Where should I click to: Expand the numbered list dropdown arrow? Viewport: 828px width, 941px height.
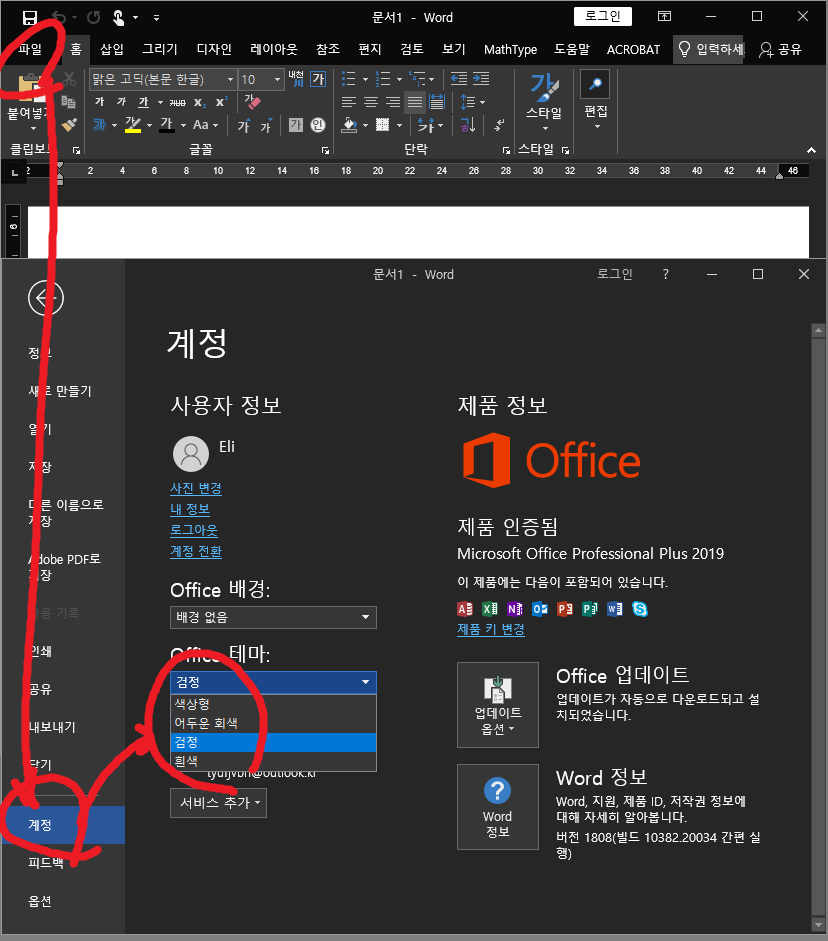click(400, 79)
